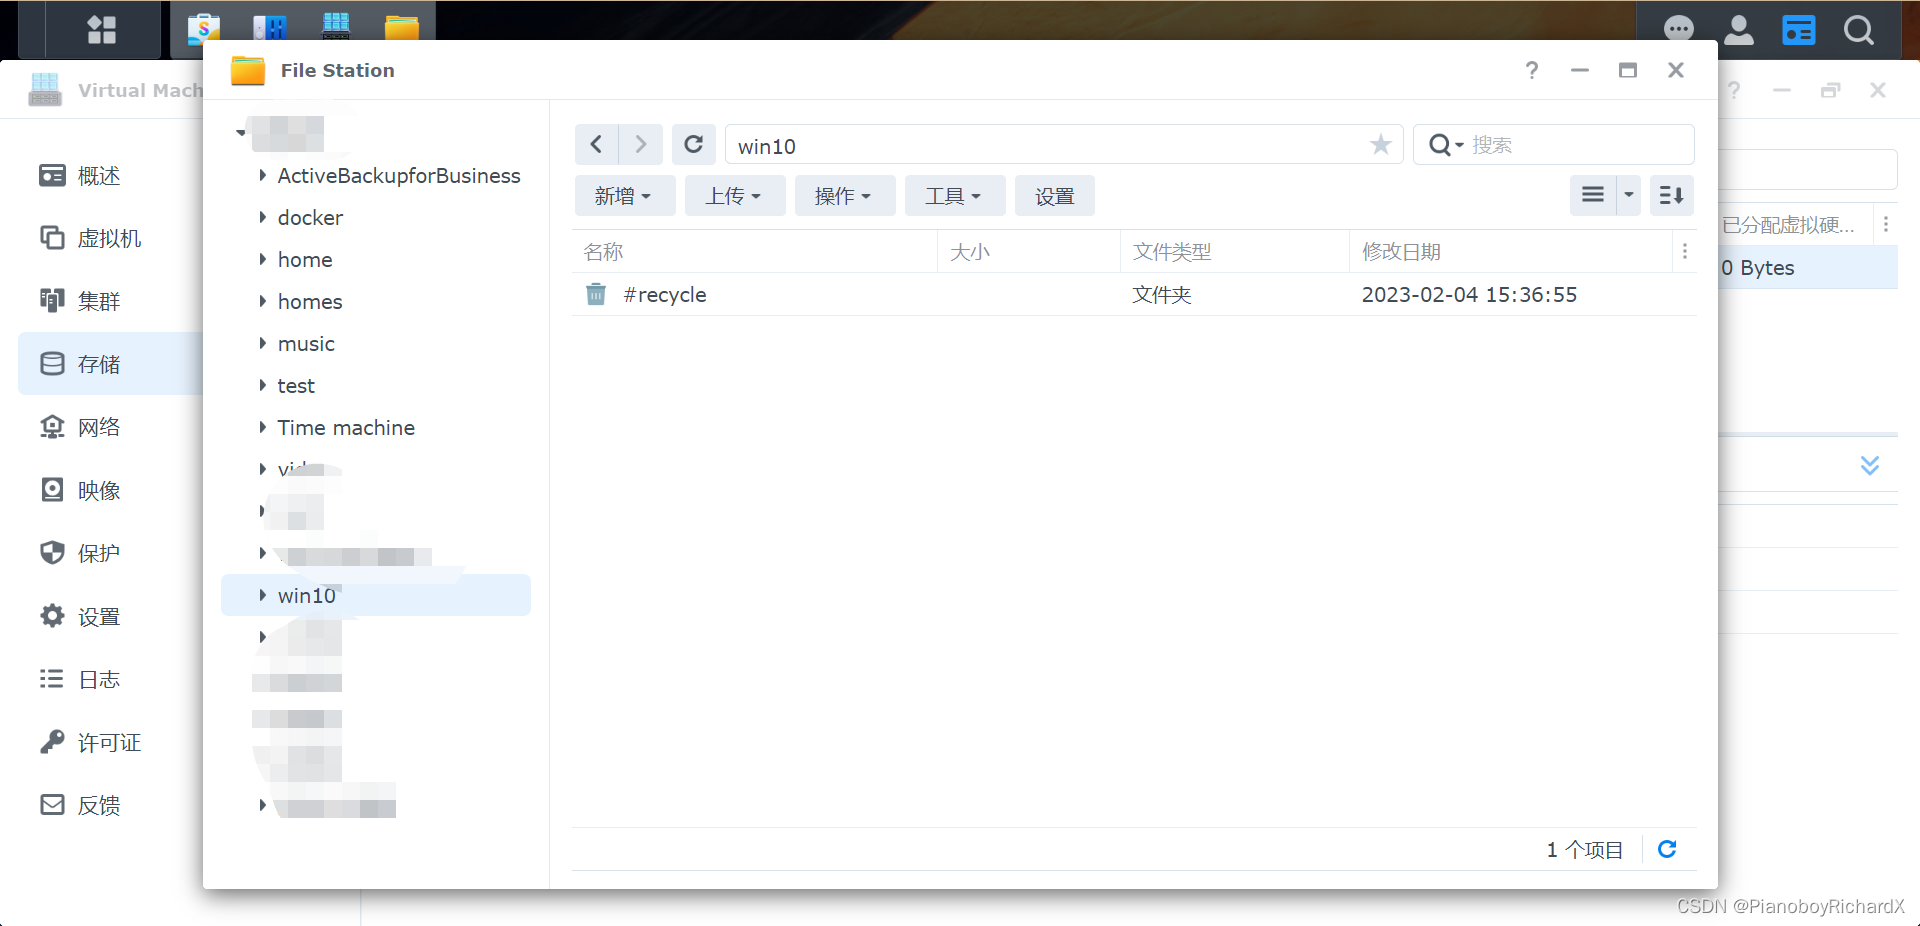Sort file list by 名称 column
The image size is (1920, 926).
coord(755,252)
